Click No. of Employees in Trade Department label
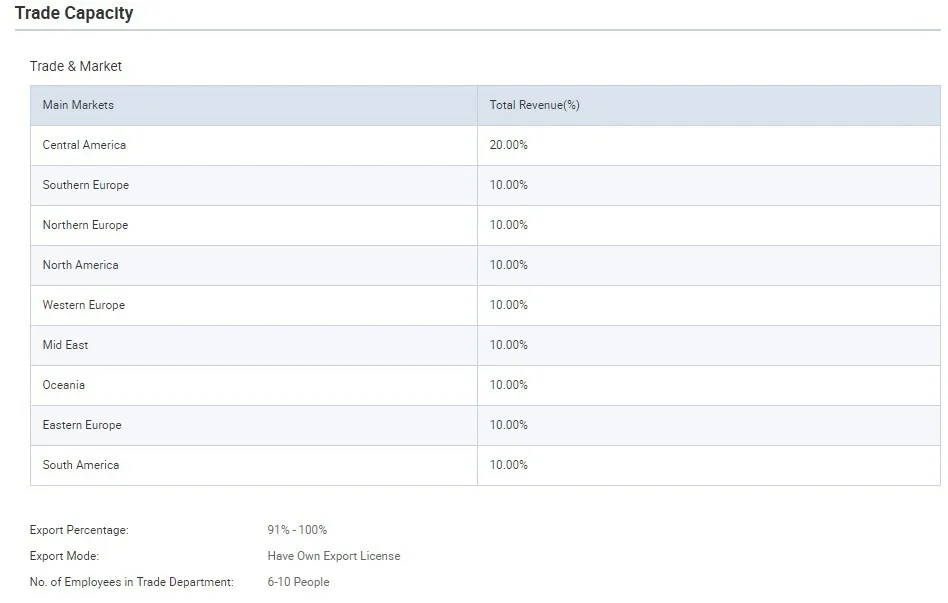This screenshot has height=603, width=948. [132, 582]
